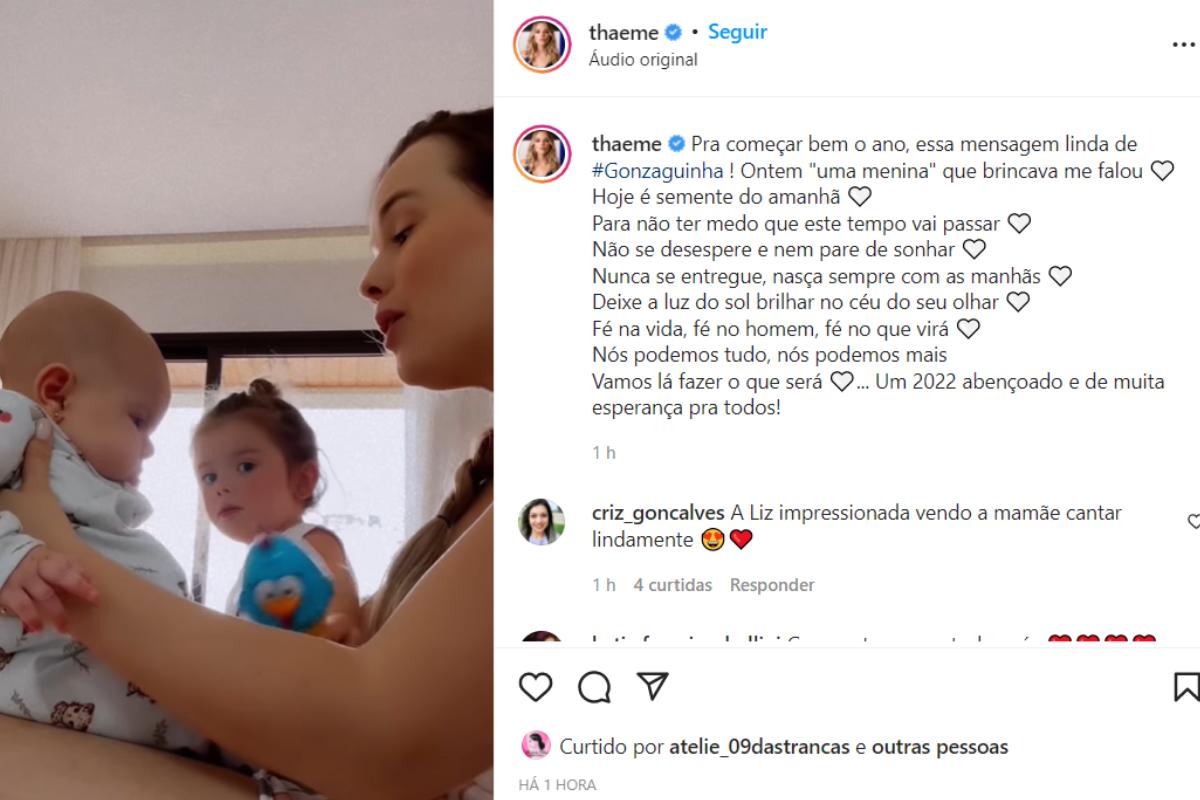1200x800 pixels.
Task: Like the post with the heart icon
Action: (536, 687)
